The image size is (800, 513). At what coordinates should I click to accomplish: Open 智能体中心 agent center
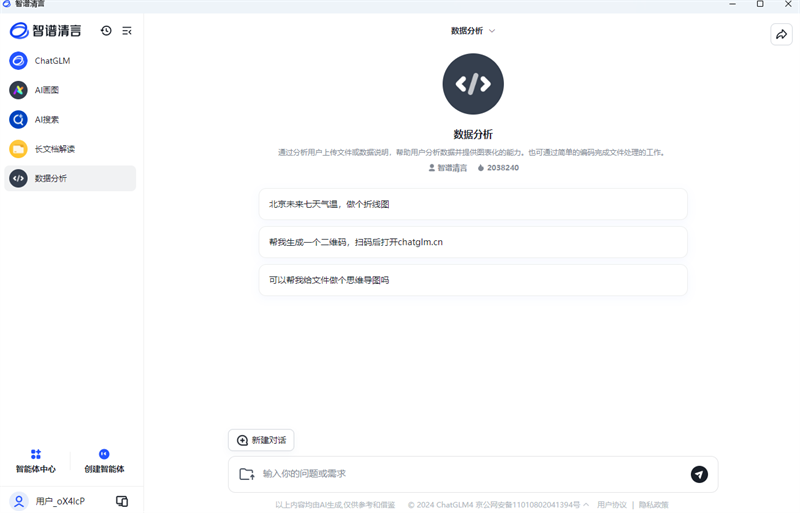coord(36,461)
